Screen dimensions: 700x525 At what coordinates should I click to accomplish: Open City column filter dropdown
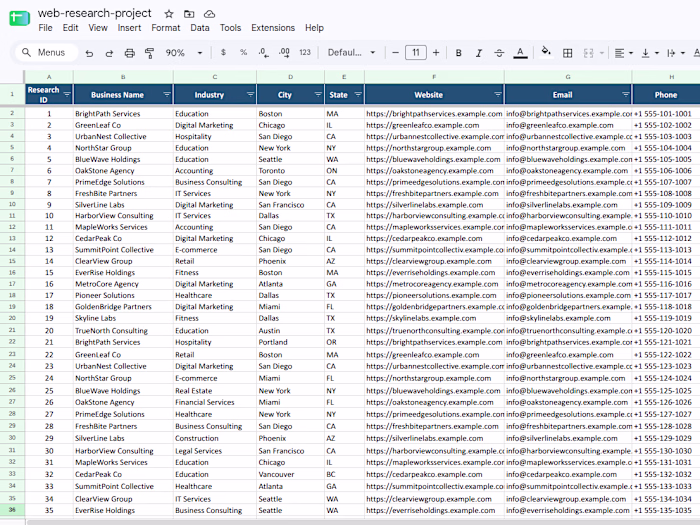[318, 95]
